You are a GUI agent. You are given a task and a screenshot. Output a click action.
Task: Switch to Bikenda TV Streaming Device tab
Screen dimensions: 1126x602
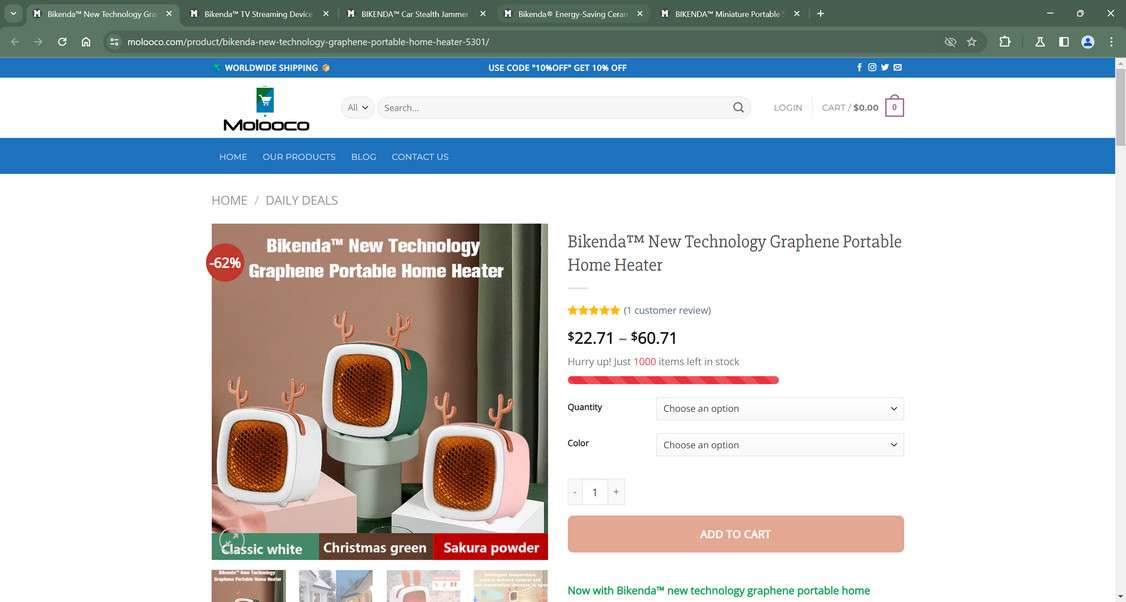click(259, 14)
